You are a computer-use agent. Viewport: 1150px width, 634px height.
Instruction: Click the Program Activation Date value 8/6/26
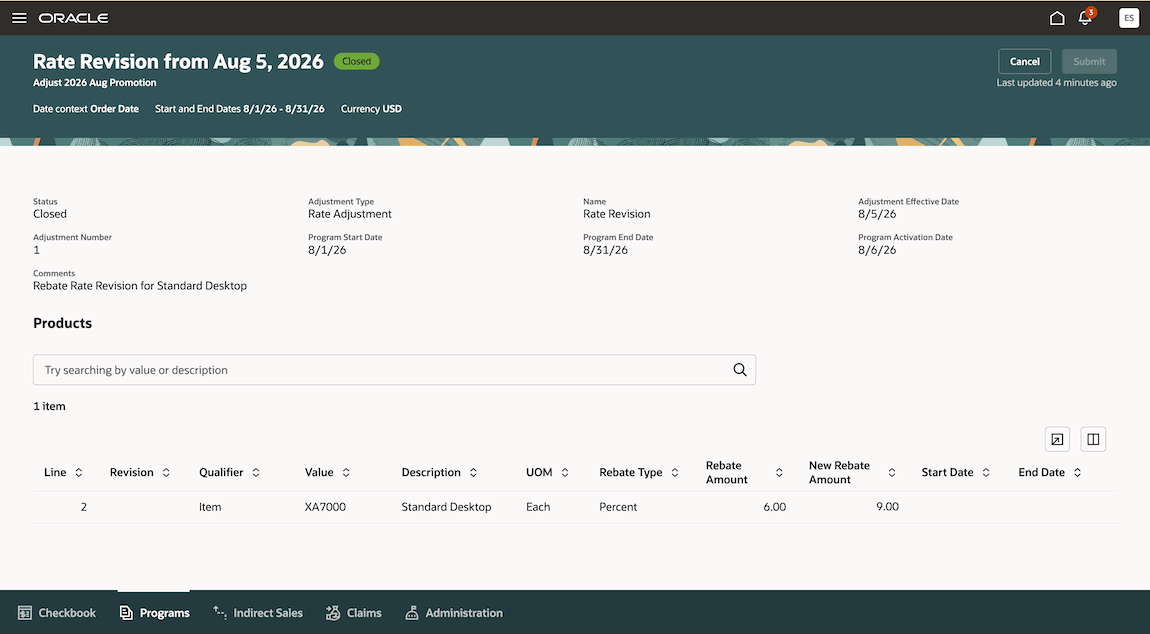tap(877, 250)
